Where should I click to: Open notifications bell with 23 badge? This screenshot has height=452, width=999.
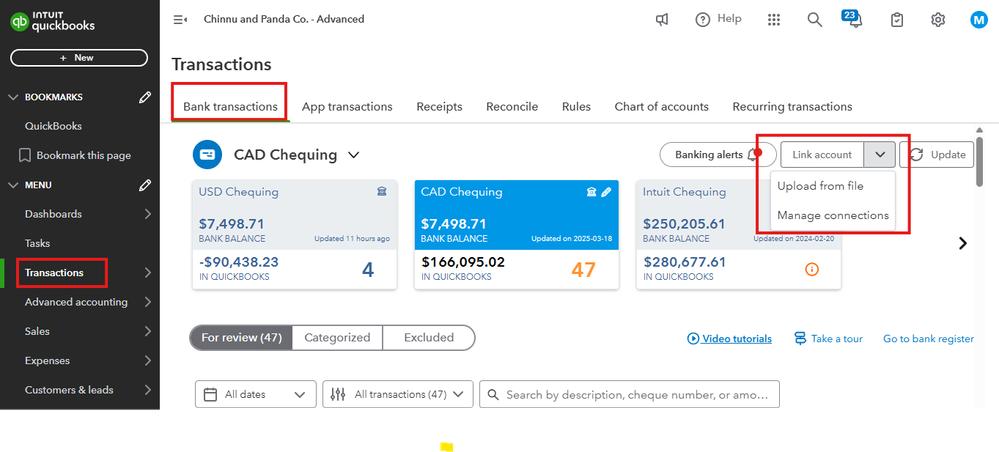pos(854,19)
